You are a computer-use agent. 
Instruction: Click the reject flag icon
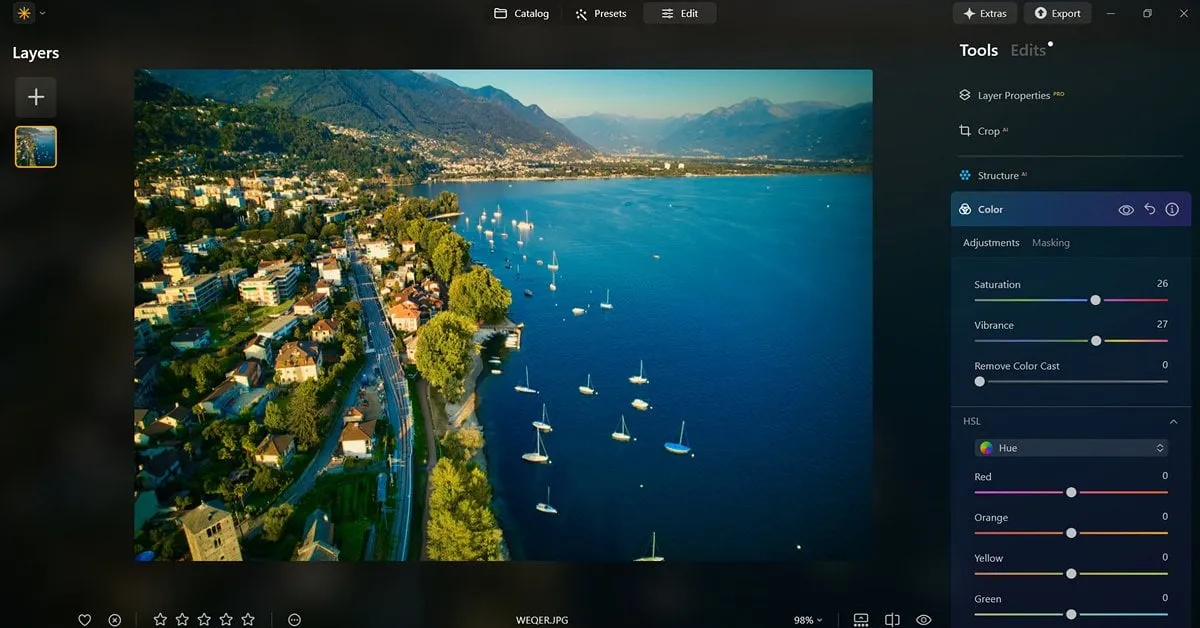pos(115,620)
